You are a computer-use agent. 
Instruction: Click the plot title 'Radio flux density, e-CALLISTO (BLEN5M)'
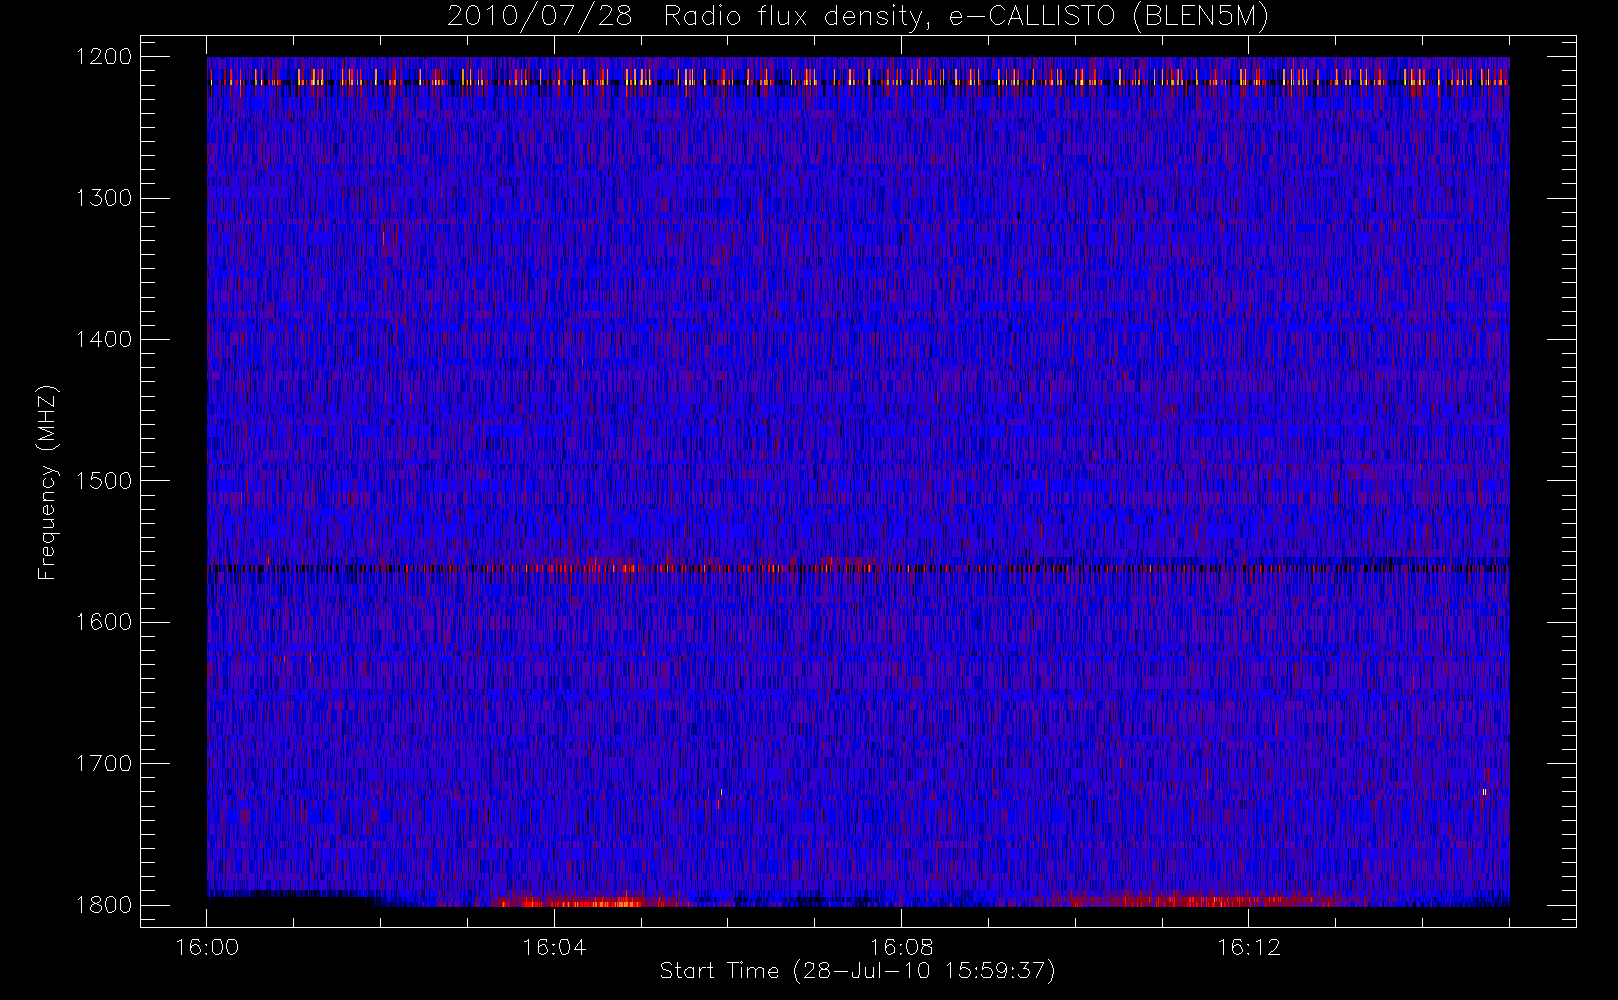click(x=966, y=17)
